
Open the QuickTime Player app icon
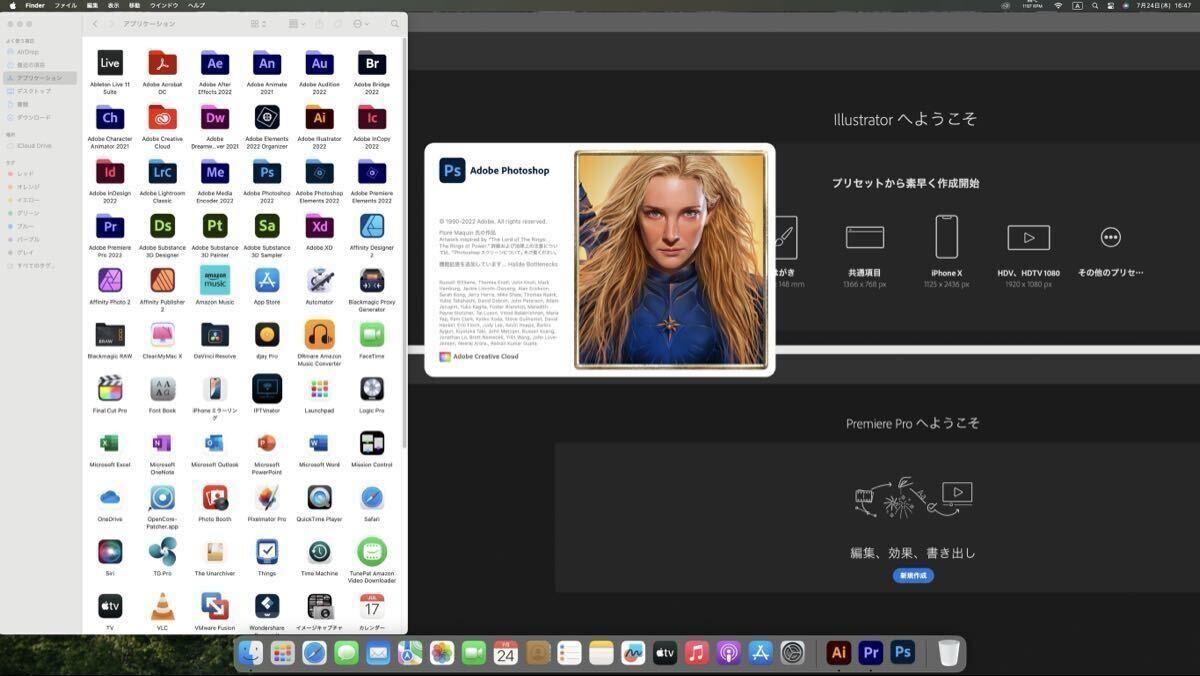pyautogui.click(x=319, y=497)
